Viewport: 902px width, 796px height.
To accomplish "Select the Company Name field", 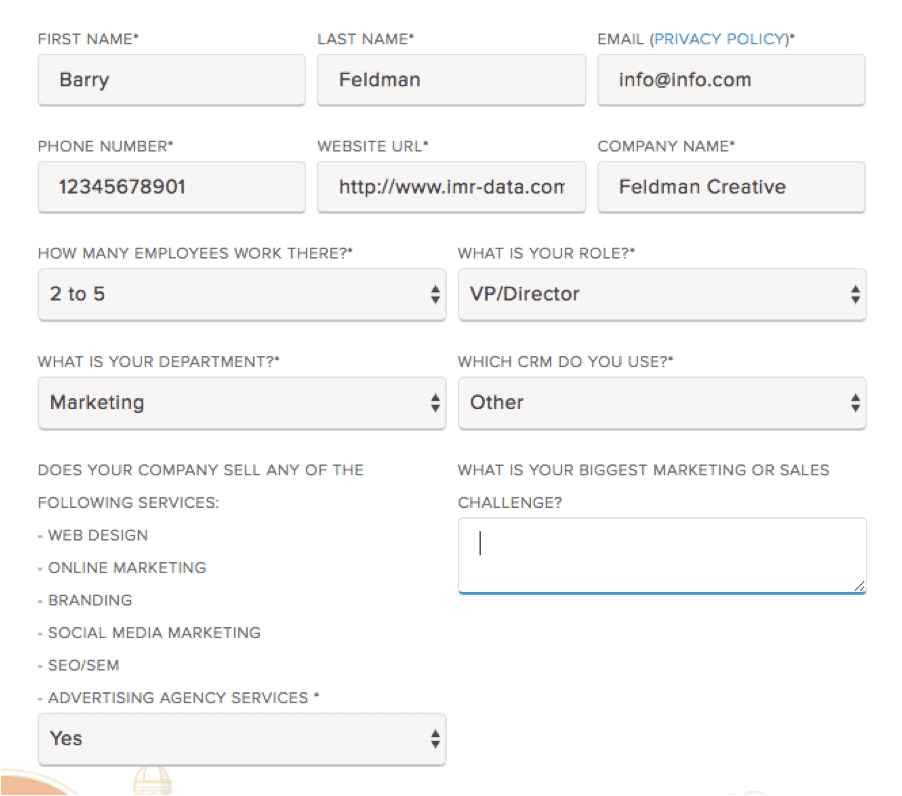I will point(731,187).
